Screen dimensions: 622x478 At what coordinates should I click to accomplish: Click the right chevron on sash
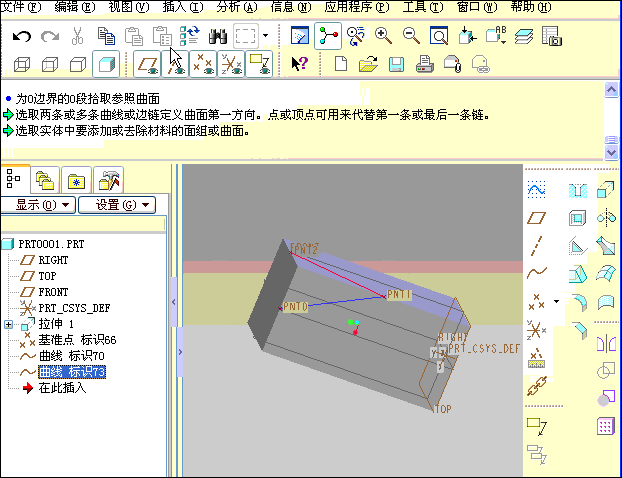pyautogui.click(x=180, y=352)
